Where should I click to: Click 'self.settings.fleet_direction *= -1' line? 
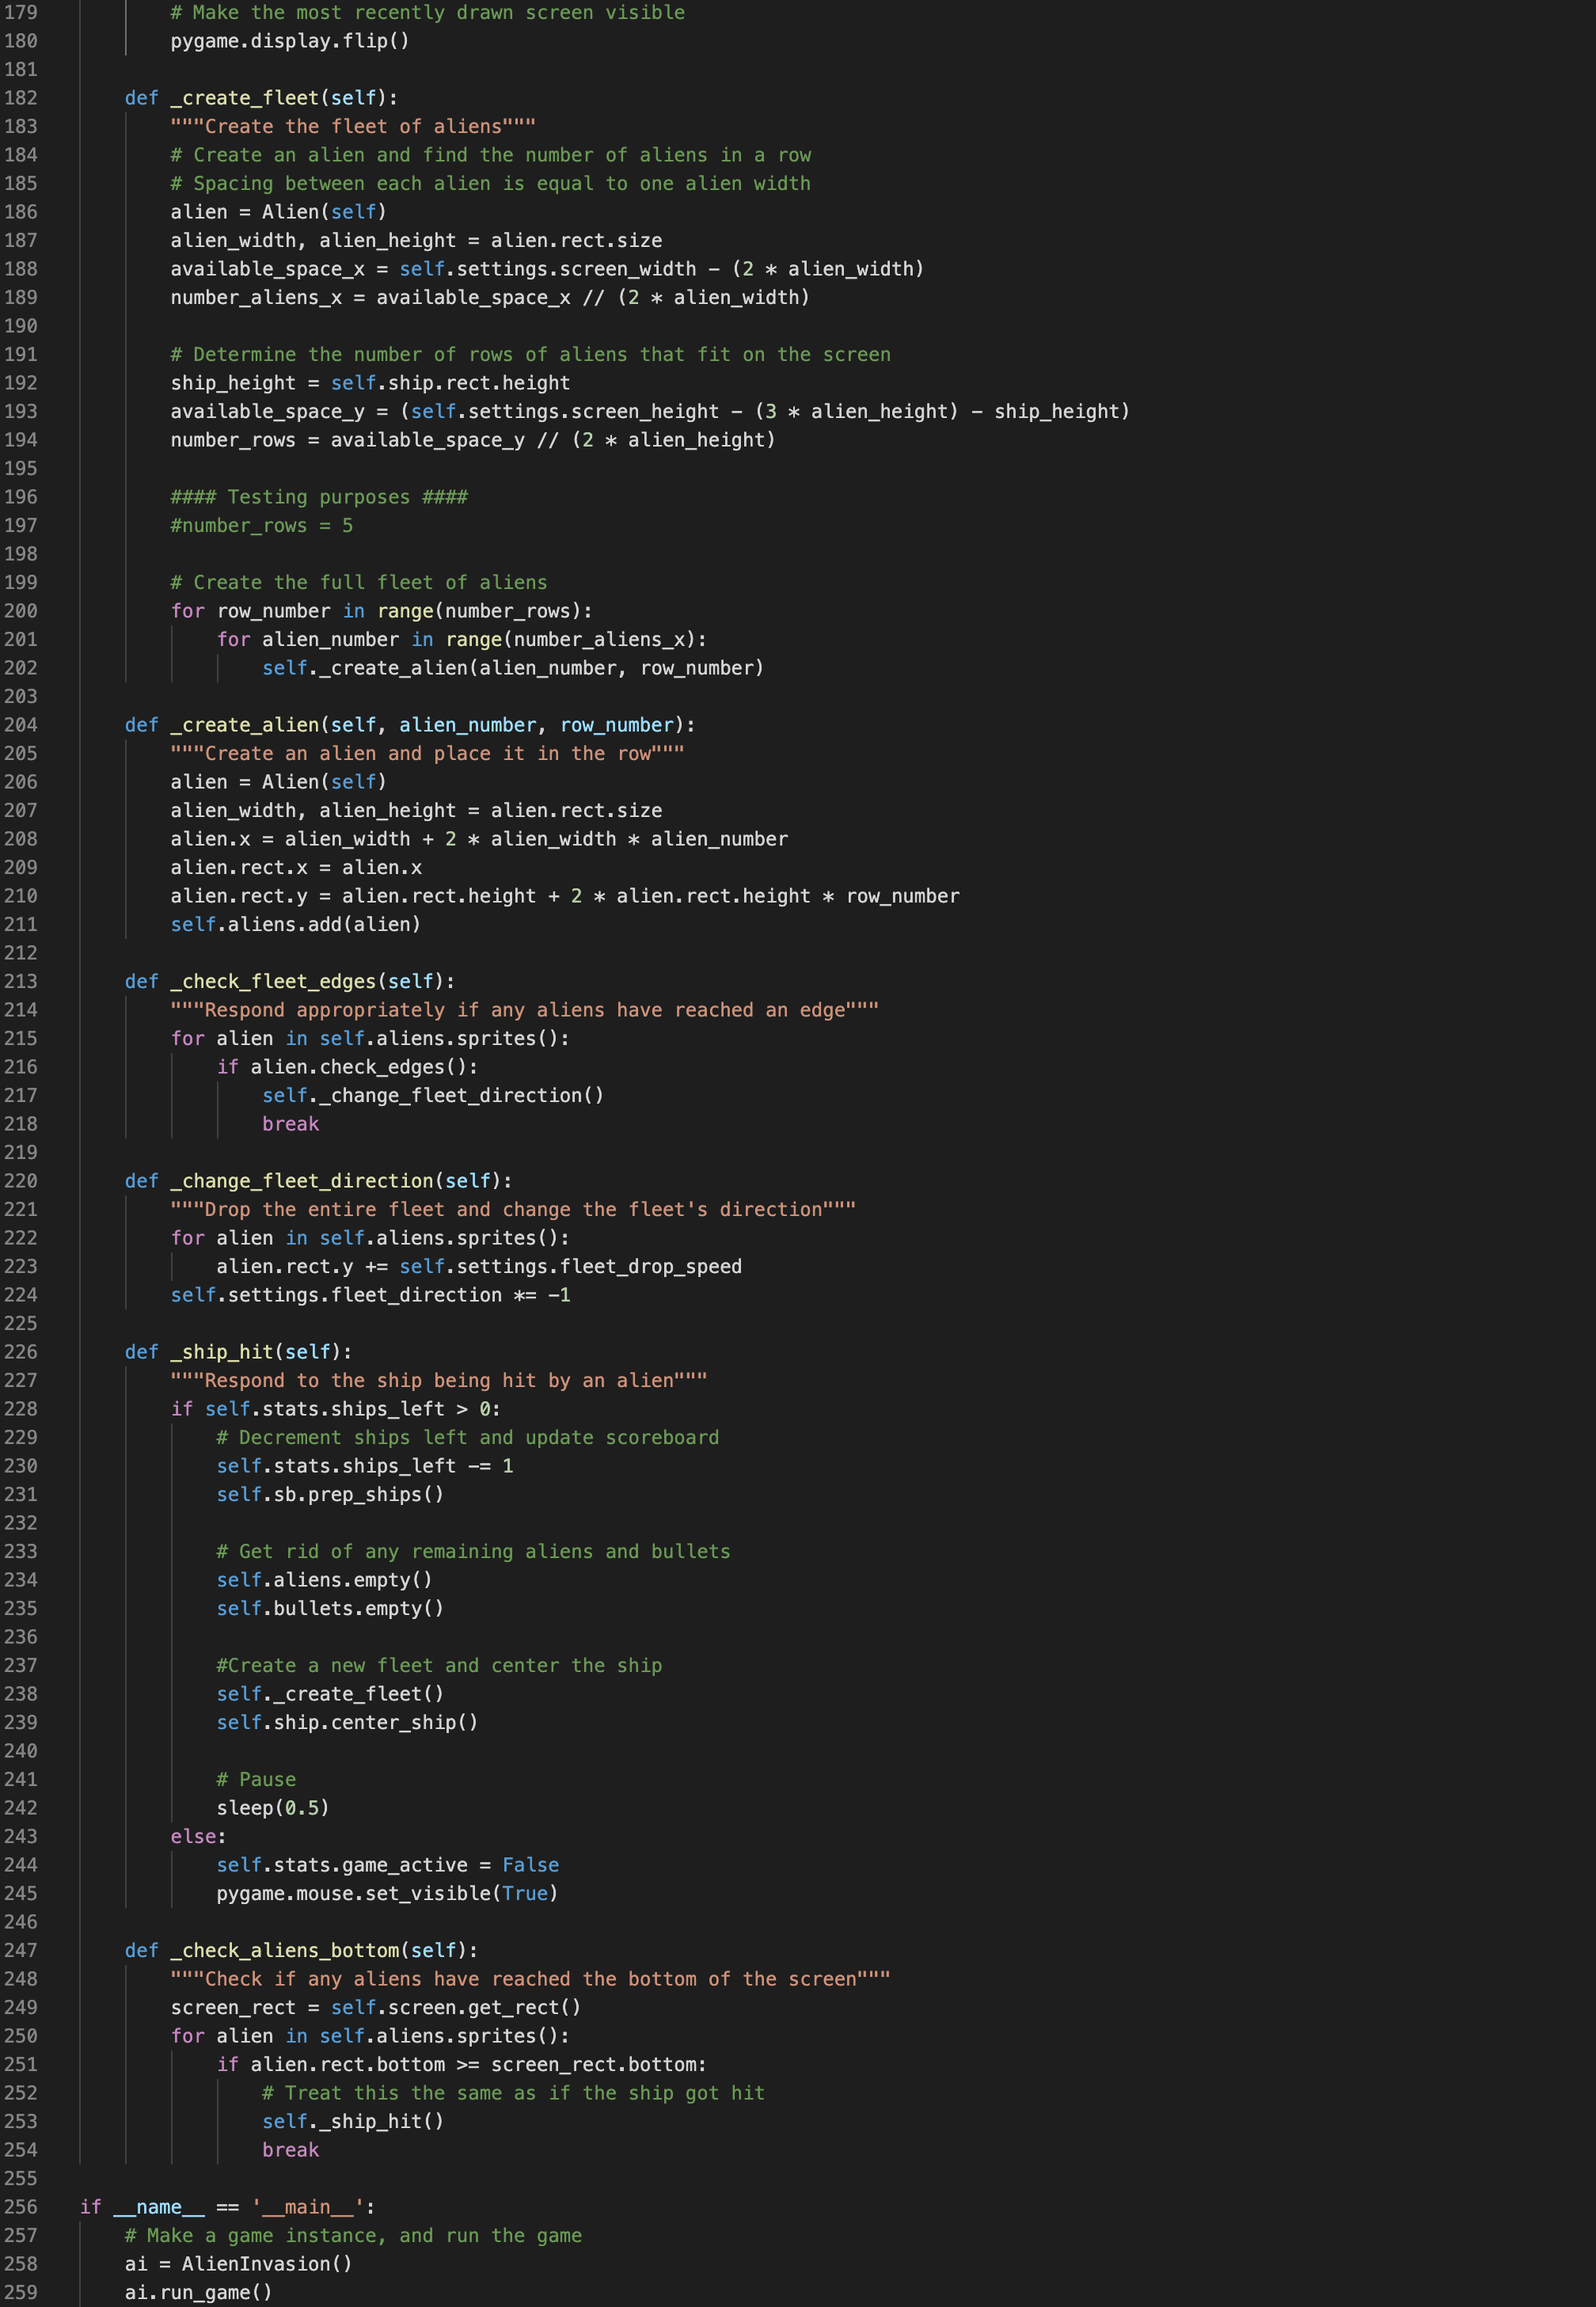[x=370, y=1296]
